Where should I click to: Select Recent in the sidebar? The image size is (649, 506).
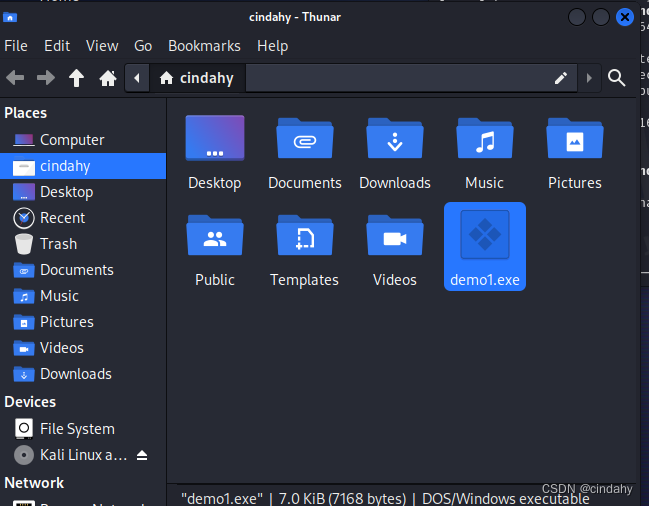62,218
